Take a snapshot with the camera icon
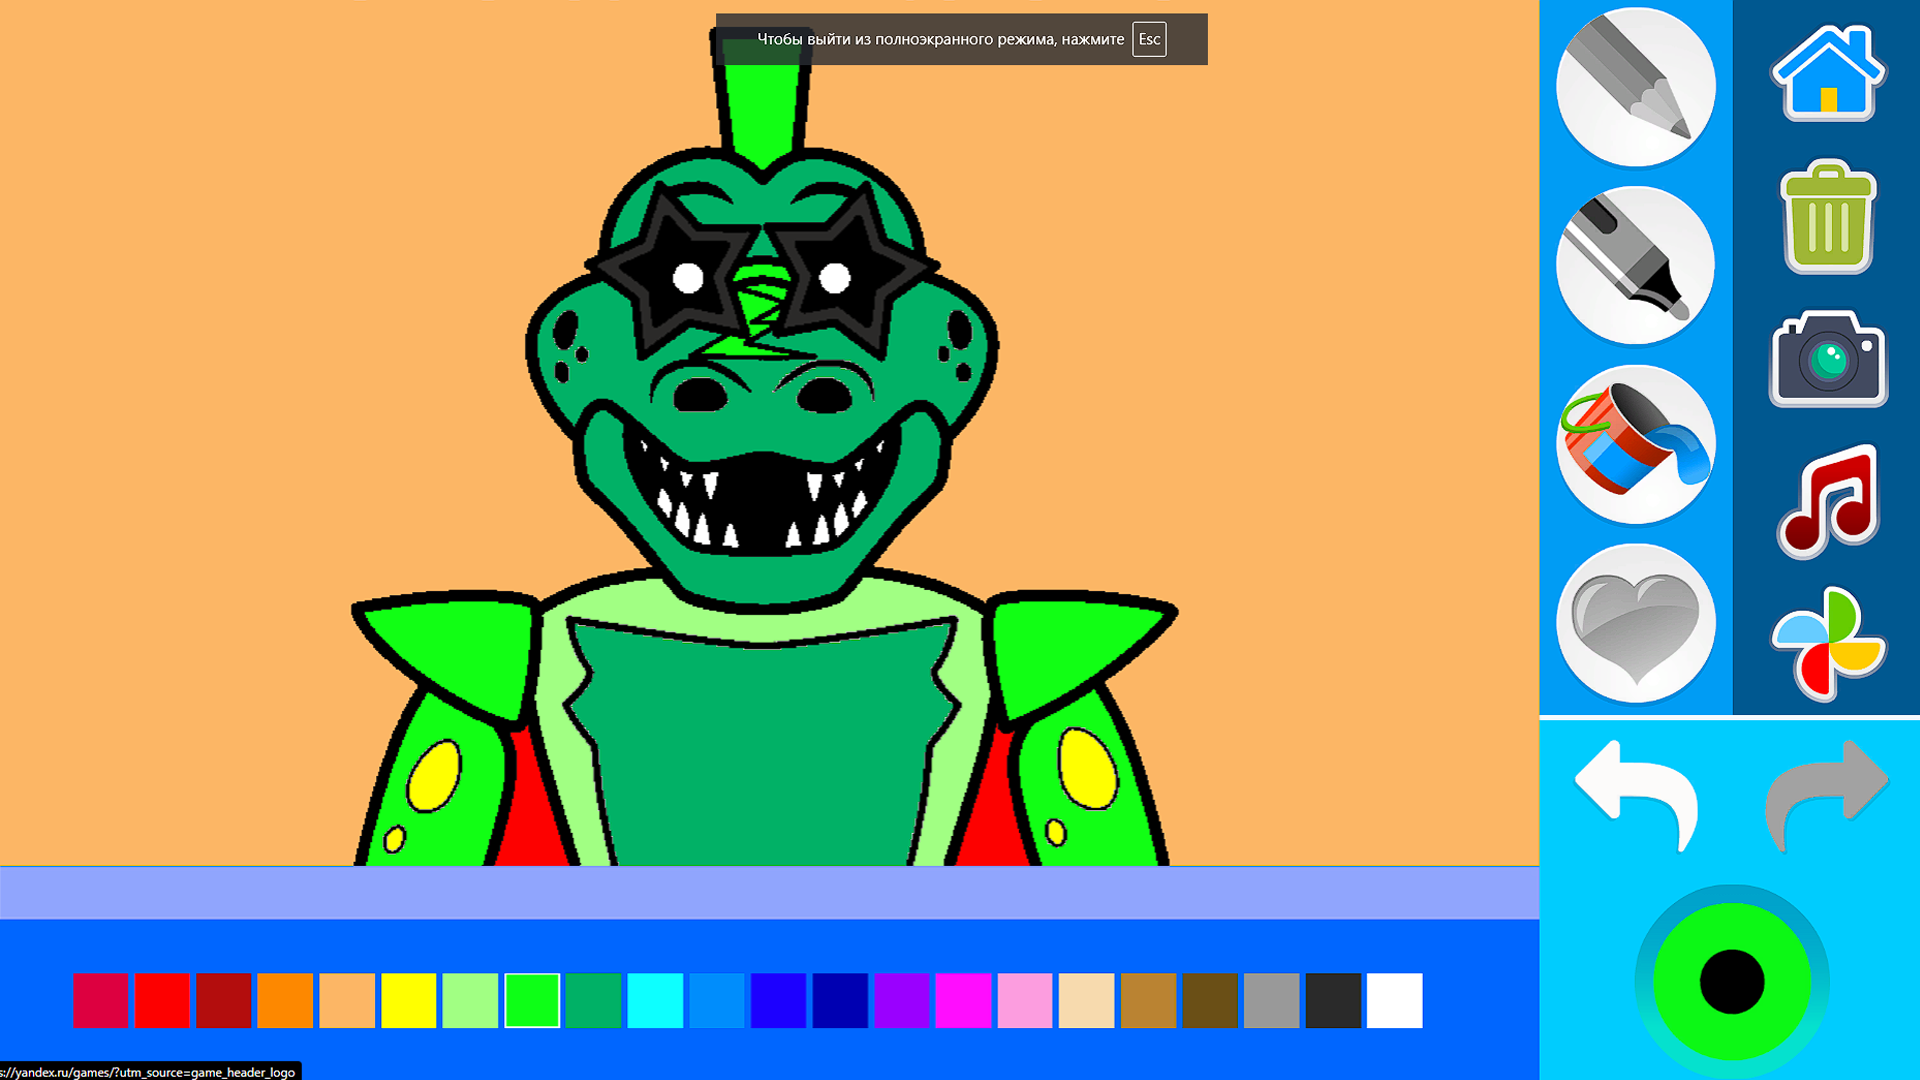This screenshot has width=1920, height=1080. [x=1828, y=359]
